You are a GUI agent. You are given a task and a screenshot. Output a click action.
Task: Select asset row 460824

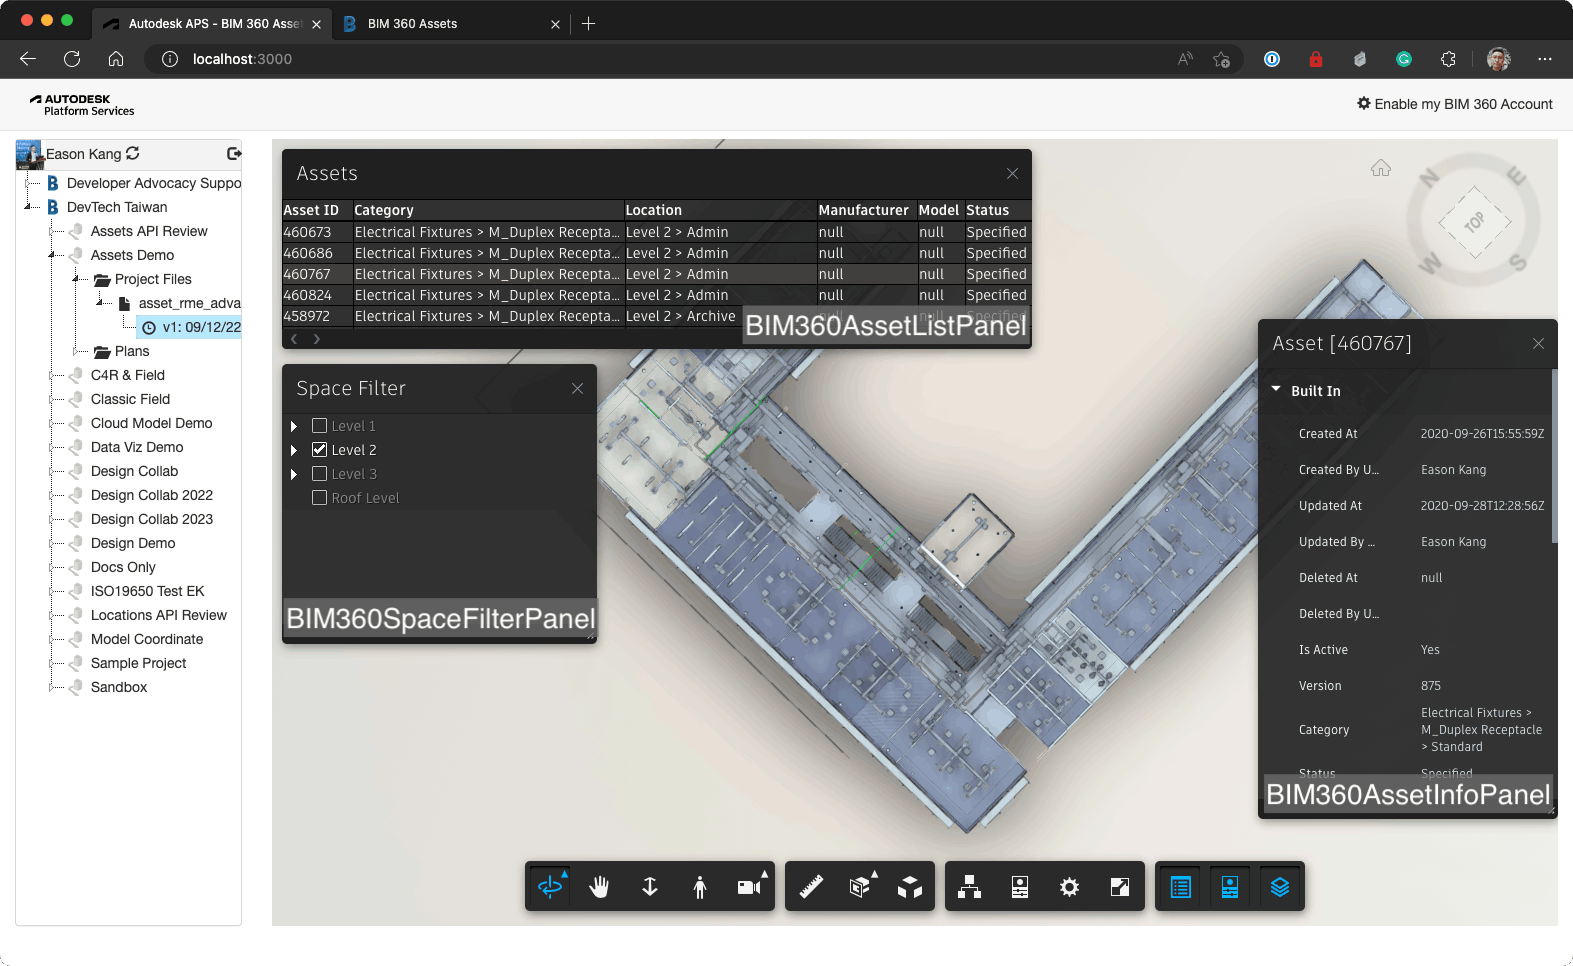coord(656,295)
